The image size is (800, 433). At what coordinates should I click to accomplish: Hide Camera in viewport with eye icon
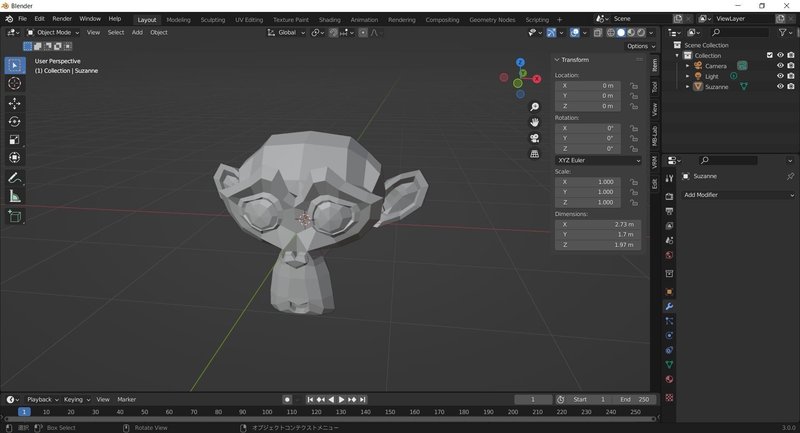coord(780,66)
